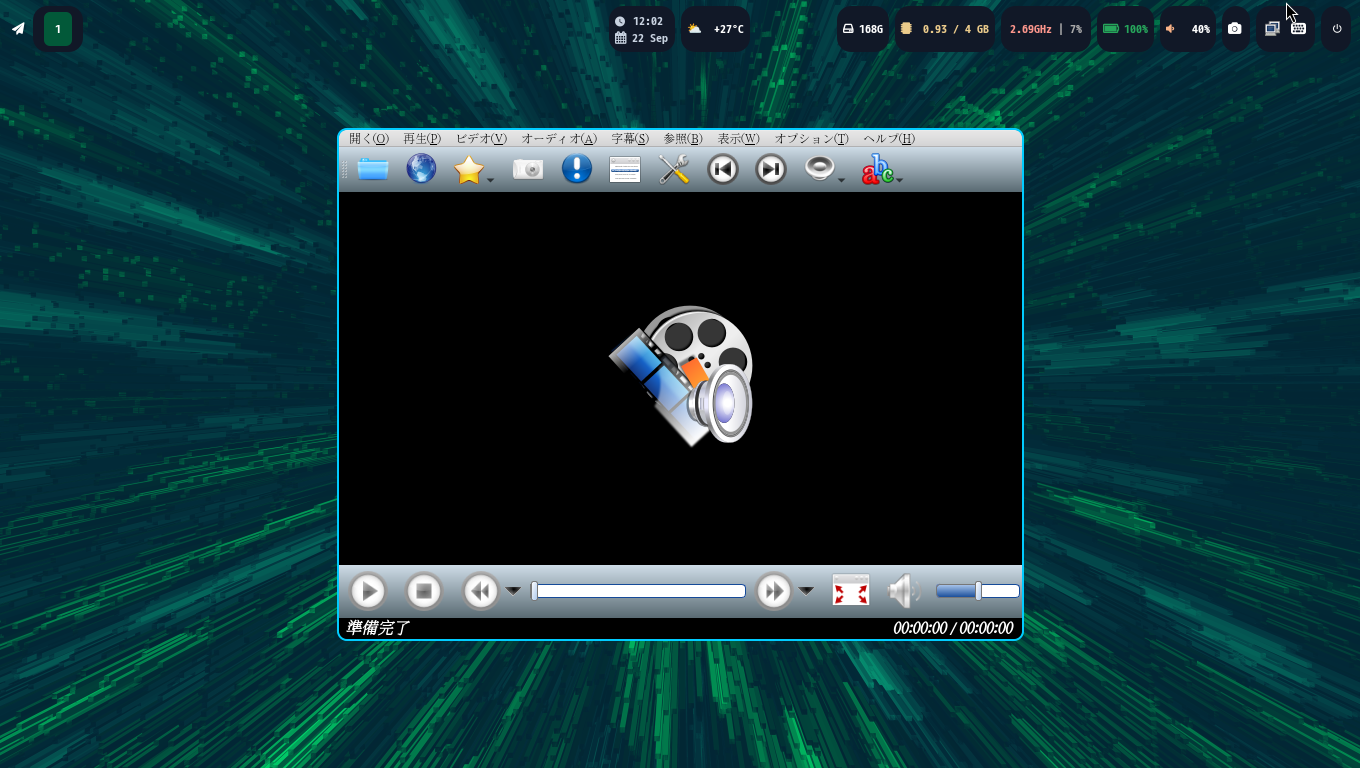The height and width of the screenshot is (768, 1360).
Task: Toggle fullscreen with the red arrows icon
Action: click(x=851, y=591)
